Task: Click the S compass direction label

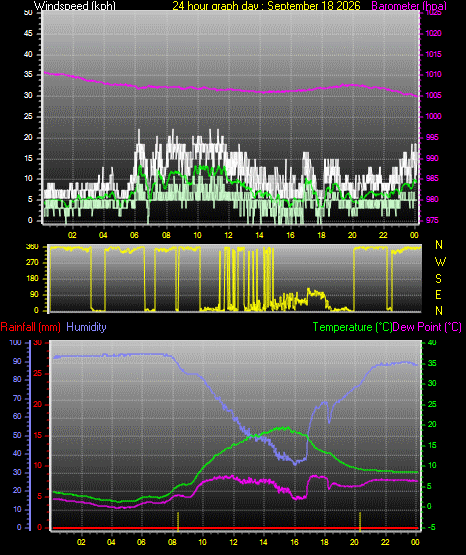Action: click(x=438, y=279)
